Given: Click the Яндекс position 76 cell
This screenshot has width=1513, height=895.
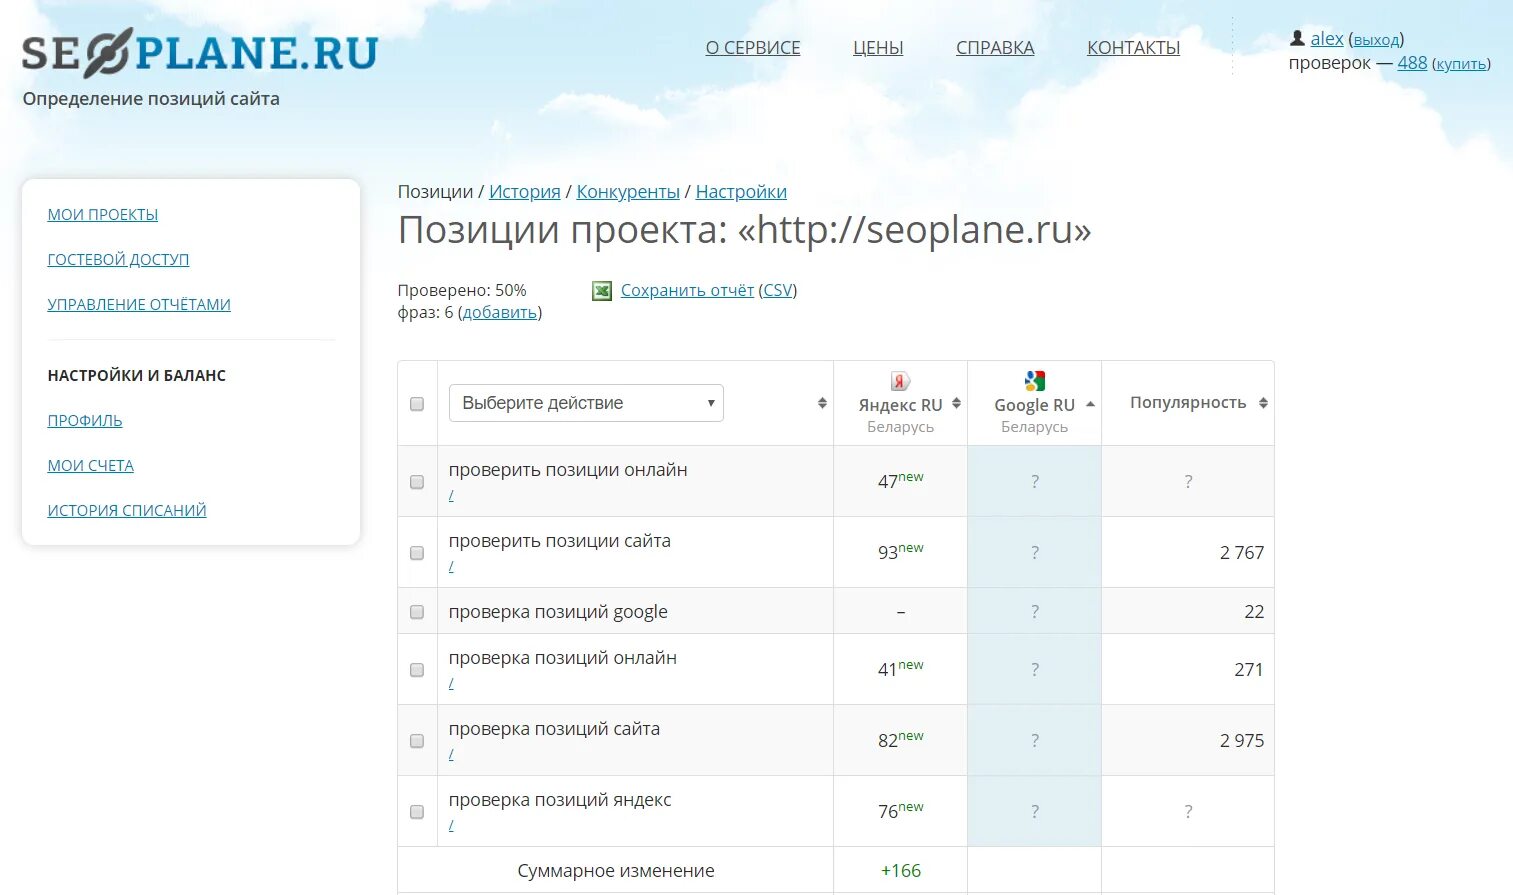Looking at the screenshot, I should [x=900, y=811].
